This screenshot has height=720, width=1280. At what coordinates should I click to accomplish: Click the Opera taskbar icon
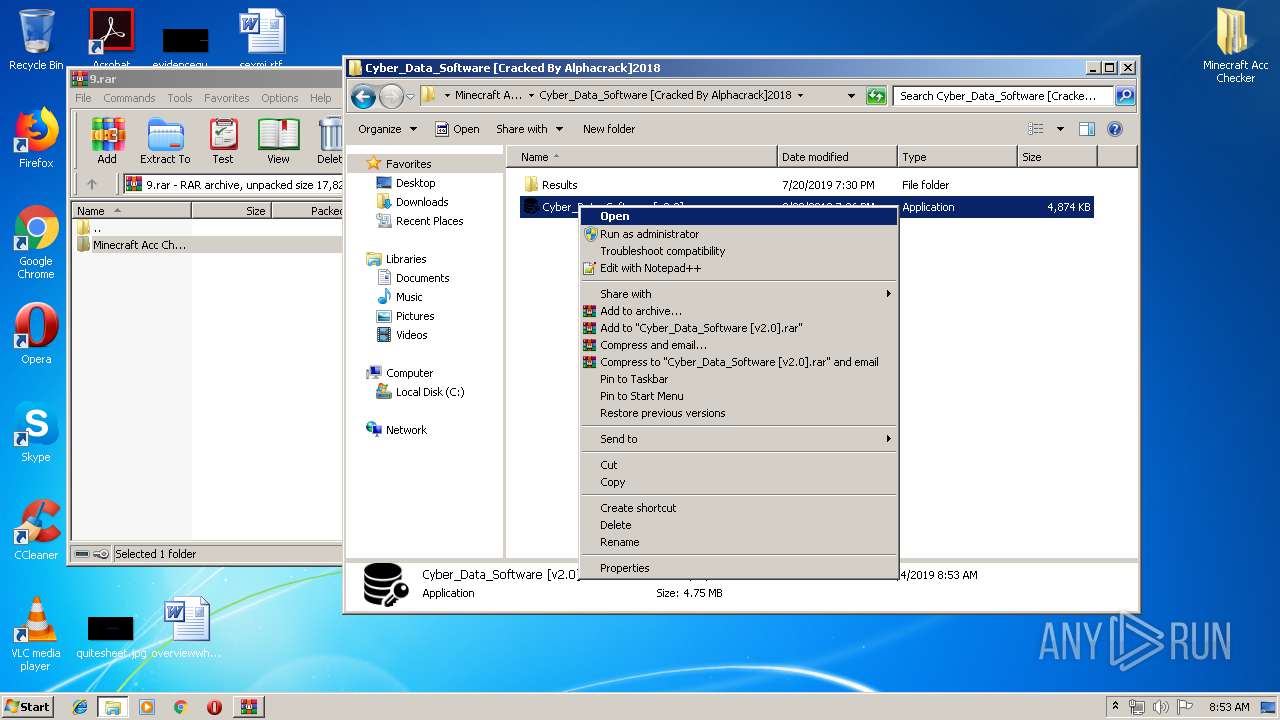214,707
